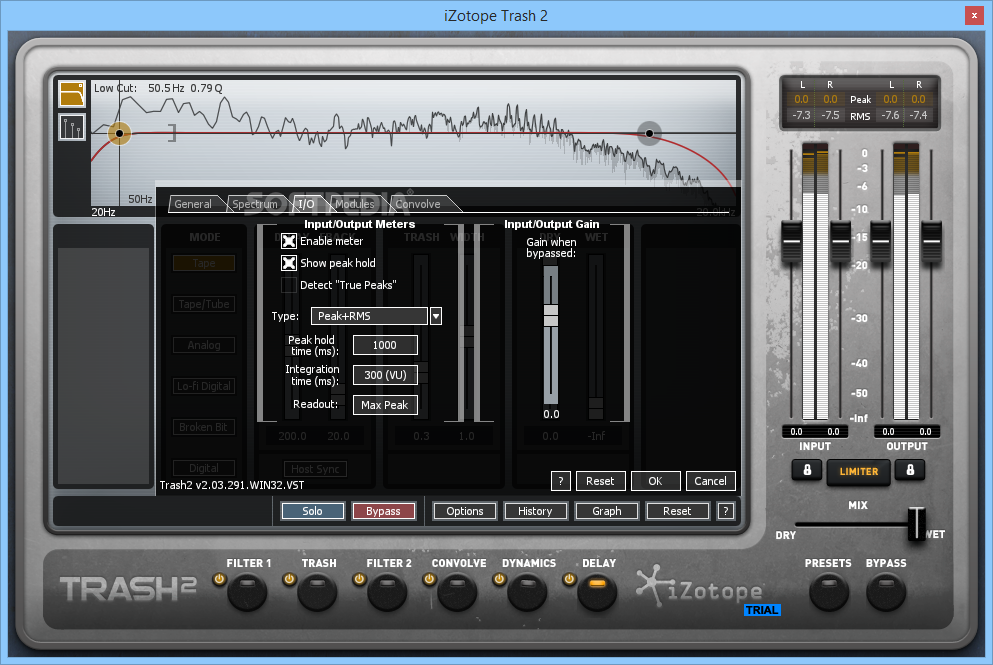Open the Options button
Viewport: 993px width, 665px height.
coord(464,511)
